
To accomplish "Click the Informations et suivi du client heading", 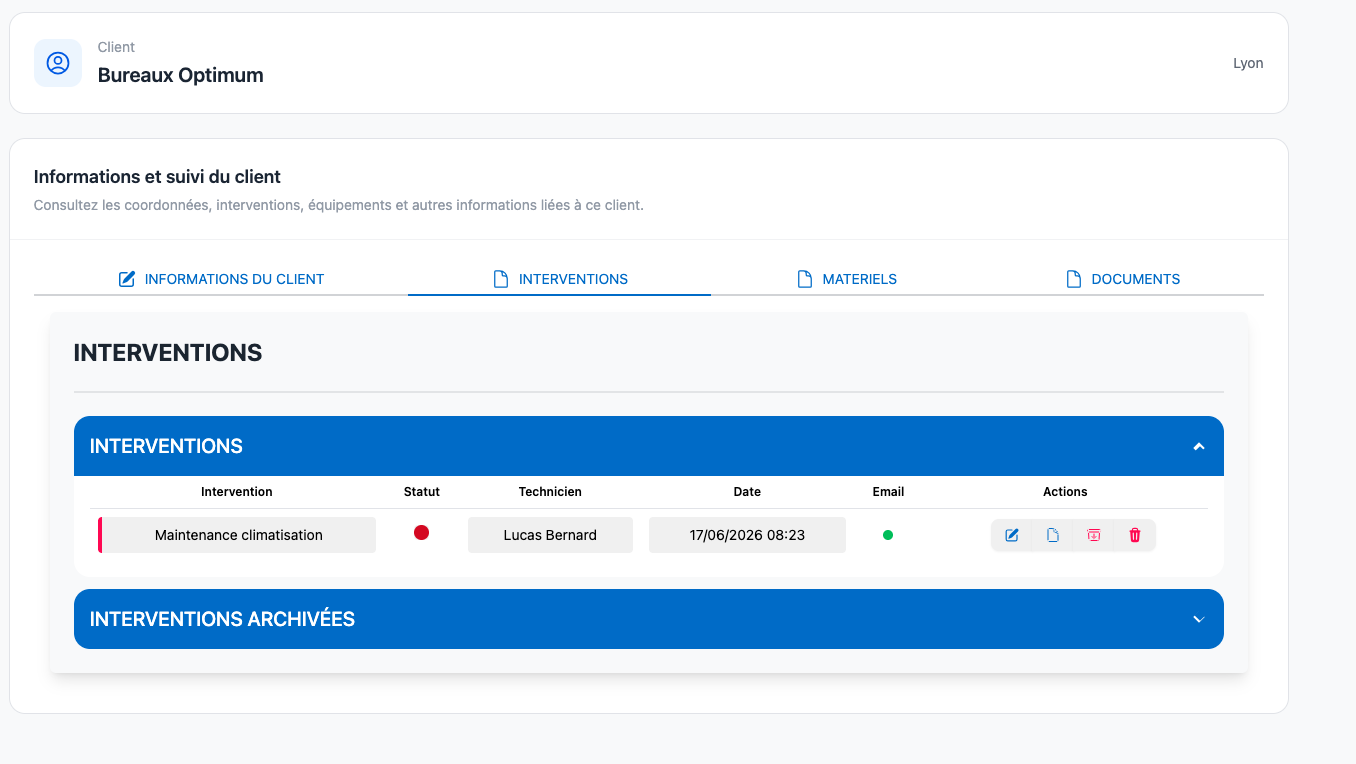I will [x=157, y=177].
